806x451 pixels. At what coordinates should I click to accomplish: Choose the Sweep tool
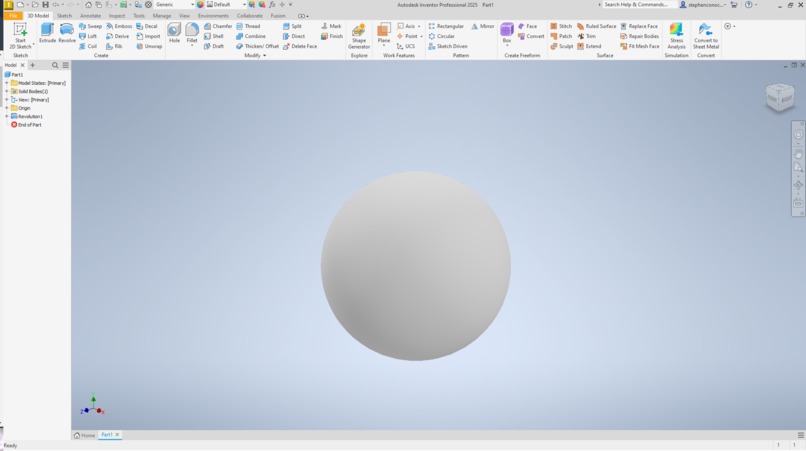[x=90, y=26]
